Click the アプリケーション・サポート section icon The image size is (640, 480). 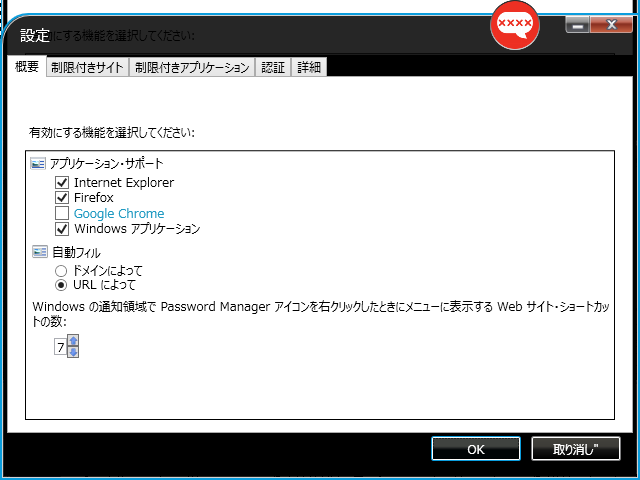point(38,164)
